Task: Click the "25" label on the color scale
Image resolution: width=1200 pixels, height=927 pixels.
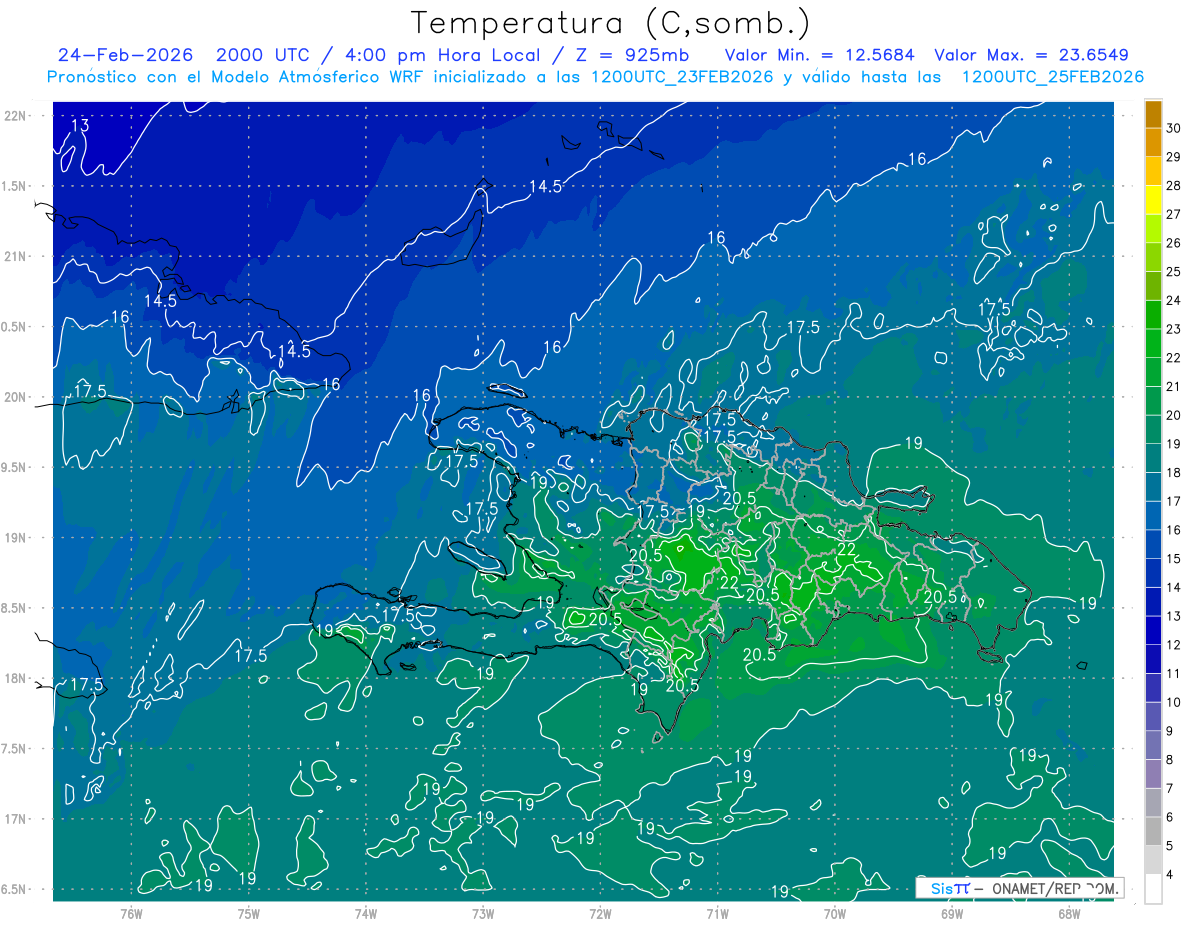Action: pos(1174,272)
